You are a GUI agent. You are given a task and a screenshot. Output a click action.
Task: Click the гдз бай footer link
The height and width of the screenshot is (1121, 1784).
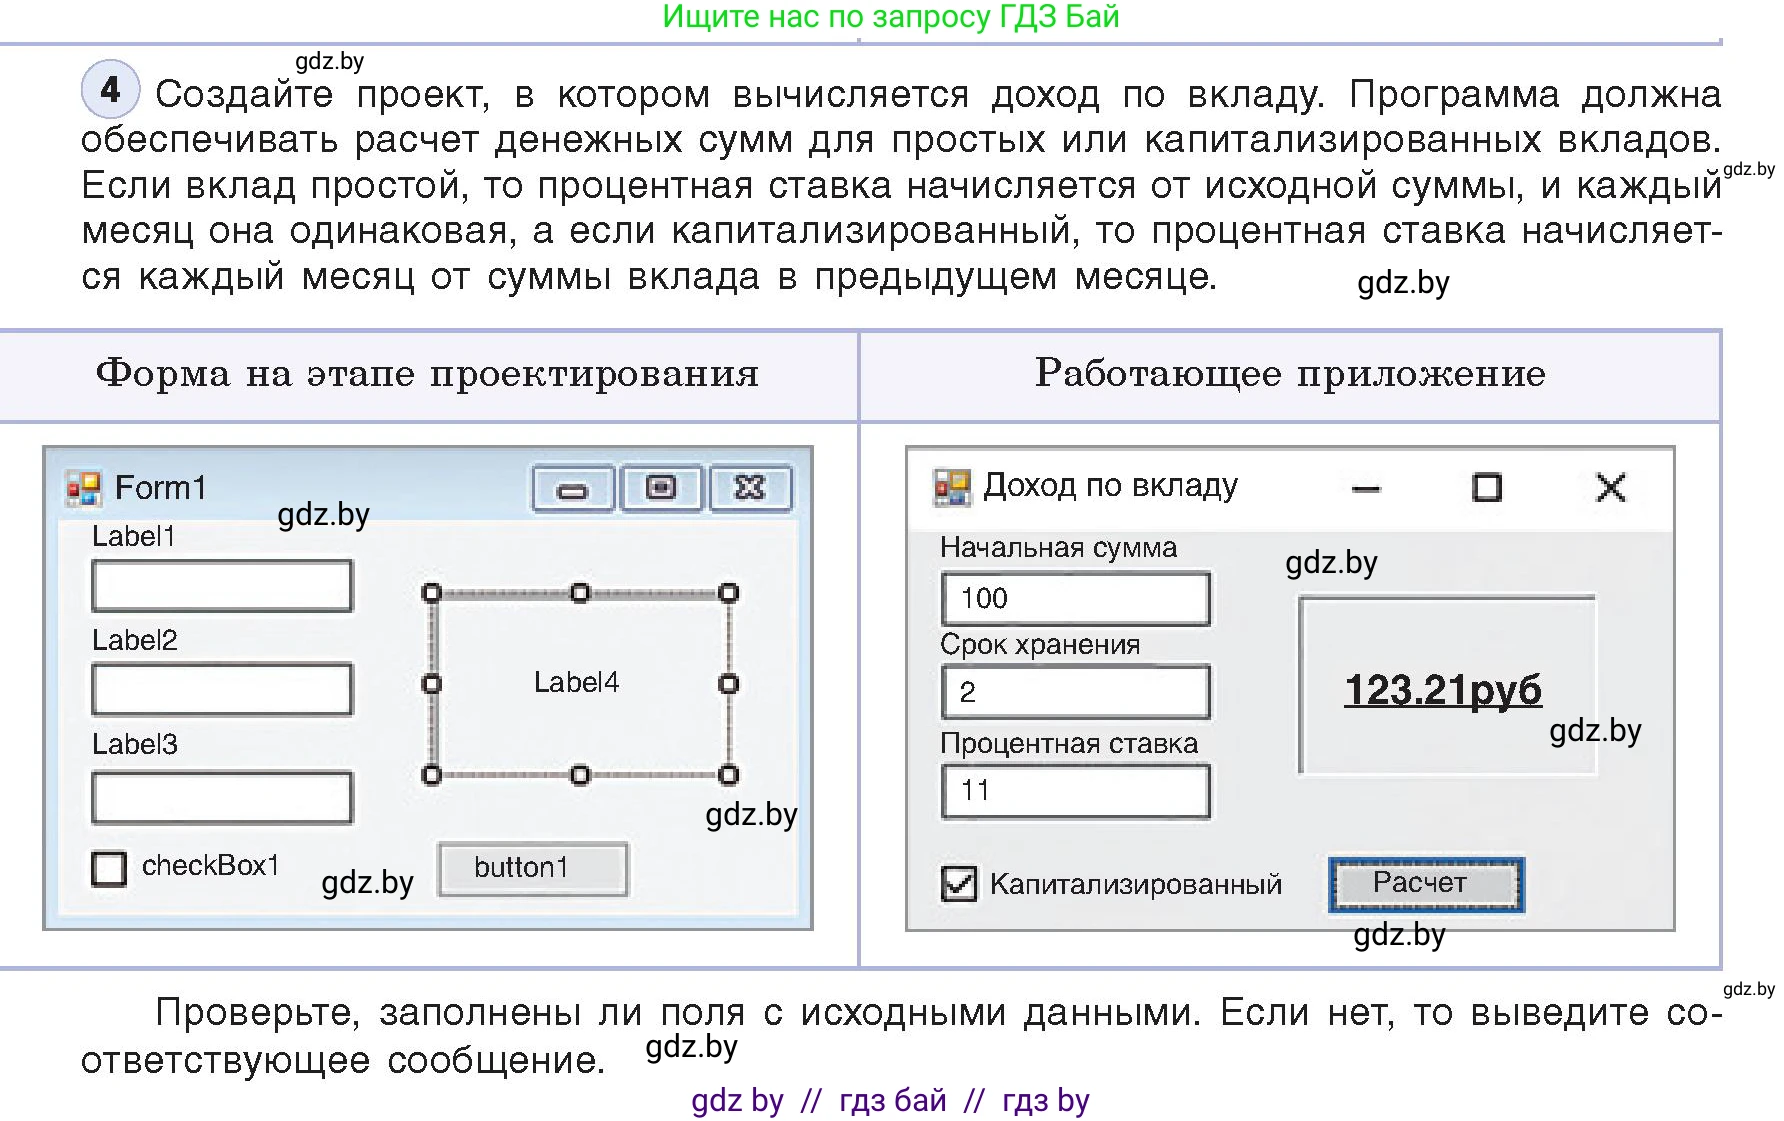click(893, 1101)
